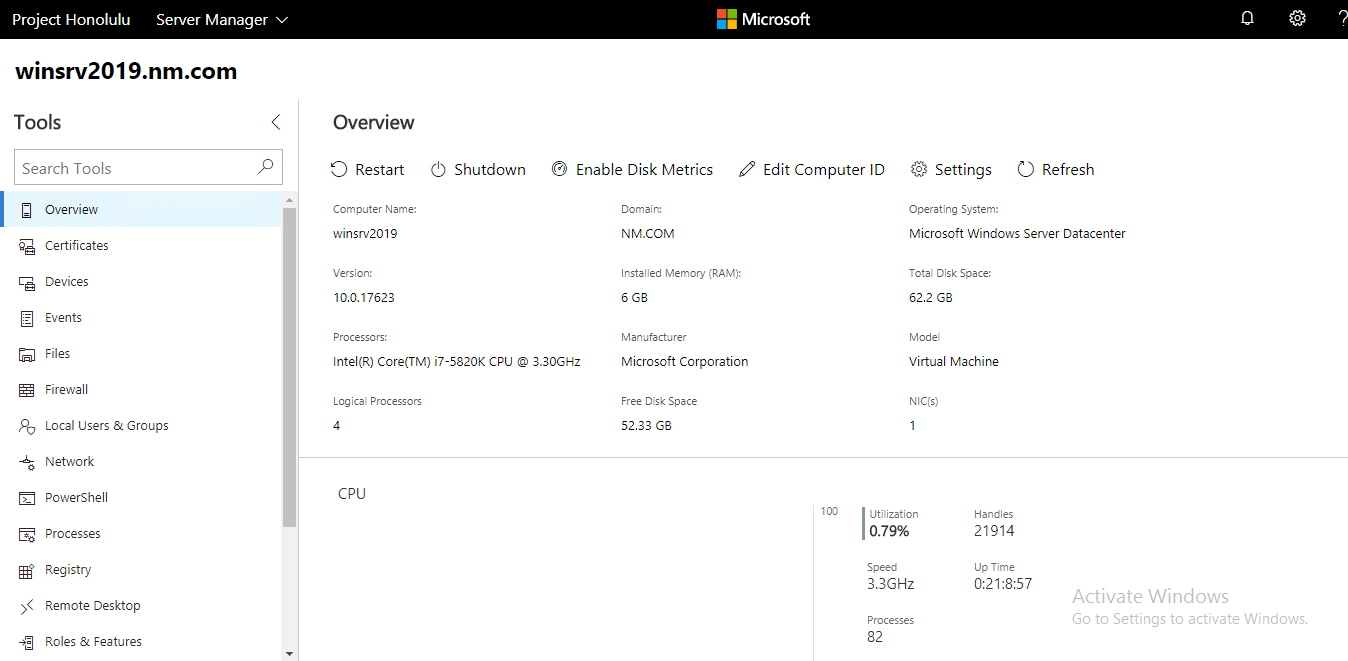Viewport: 1348px width, 661px height.
Task: Open the Firewall tool
Action: (x=67, y=389)
